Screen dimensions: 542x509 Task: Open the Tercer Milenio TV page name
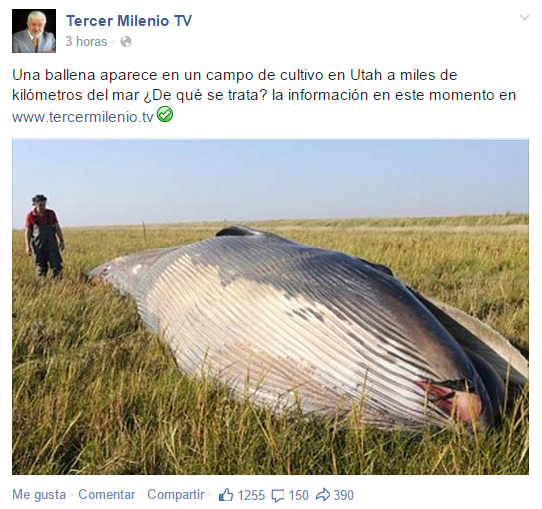point(129,21)
